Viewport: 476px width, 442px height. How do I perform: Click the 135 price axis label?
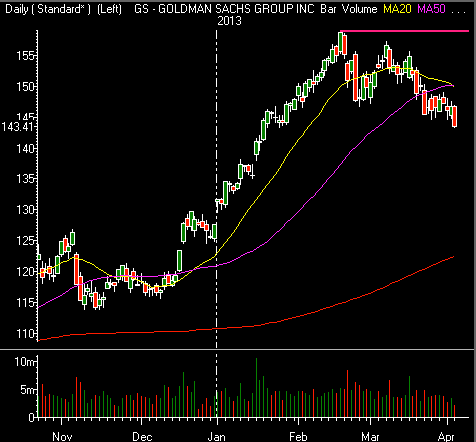25,179
